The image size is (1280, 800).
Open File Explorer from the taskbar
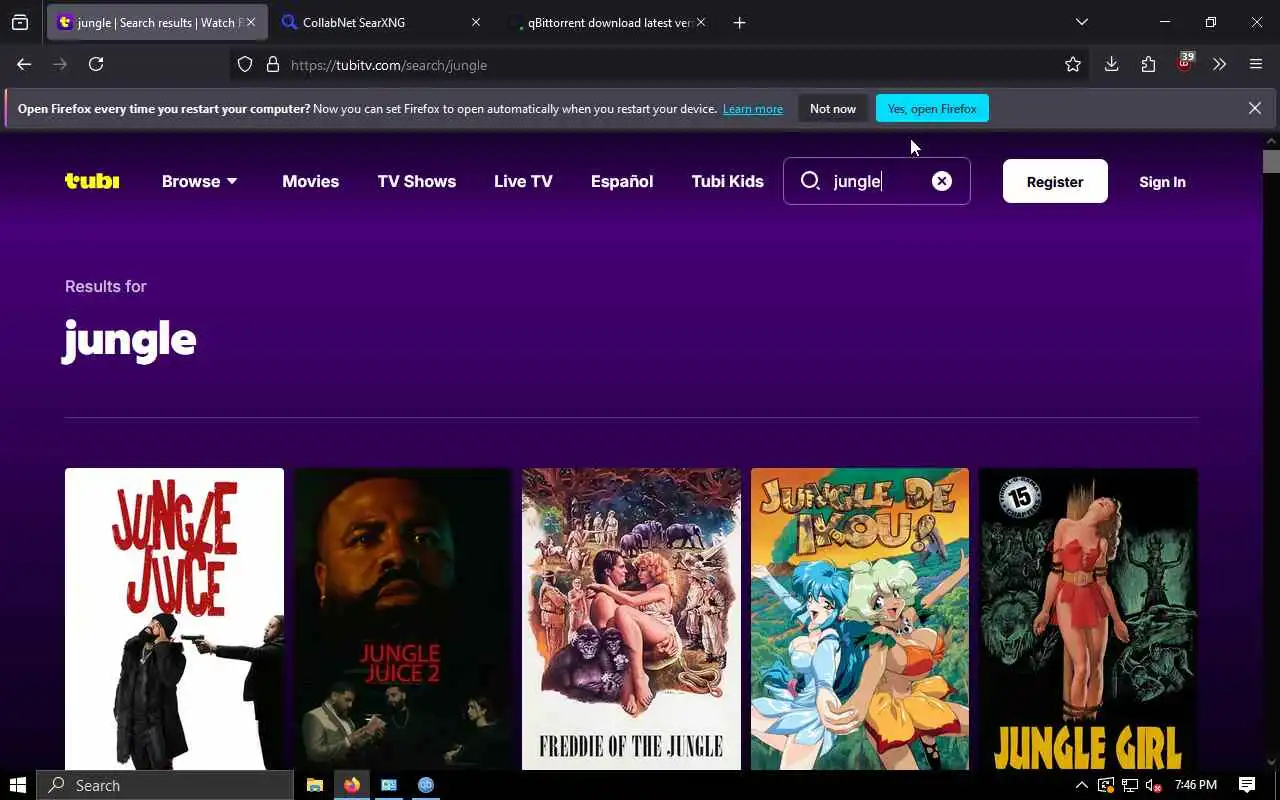coord(314,785)
